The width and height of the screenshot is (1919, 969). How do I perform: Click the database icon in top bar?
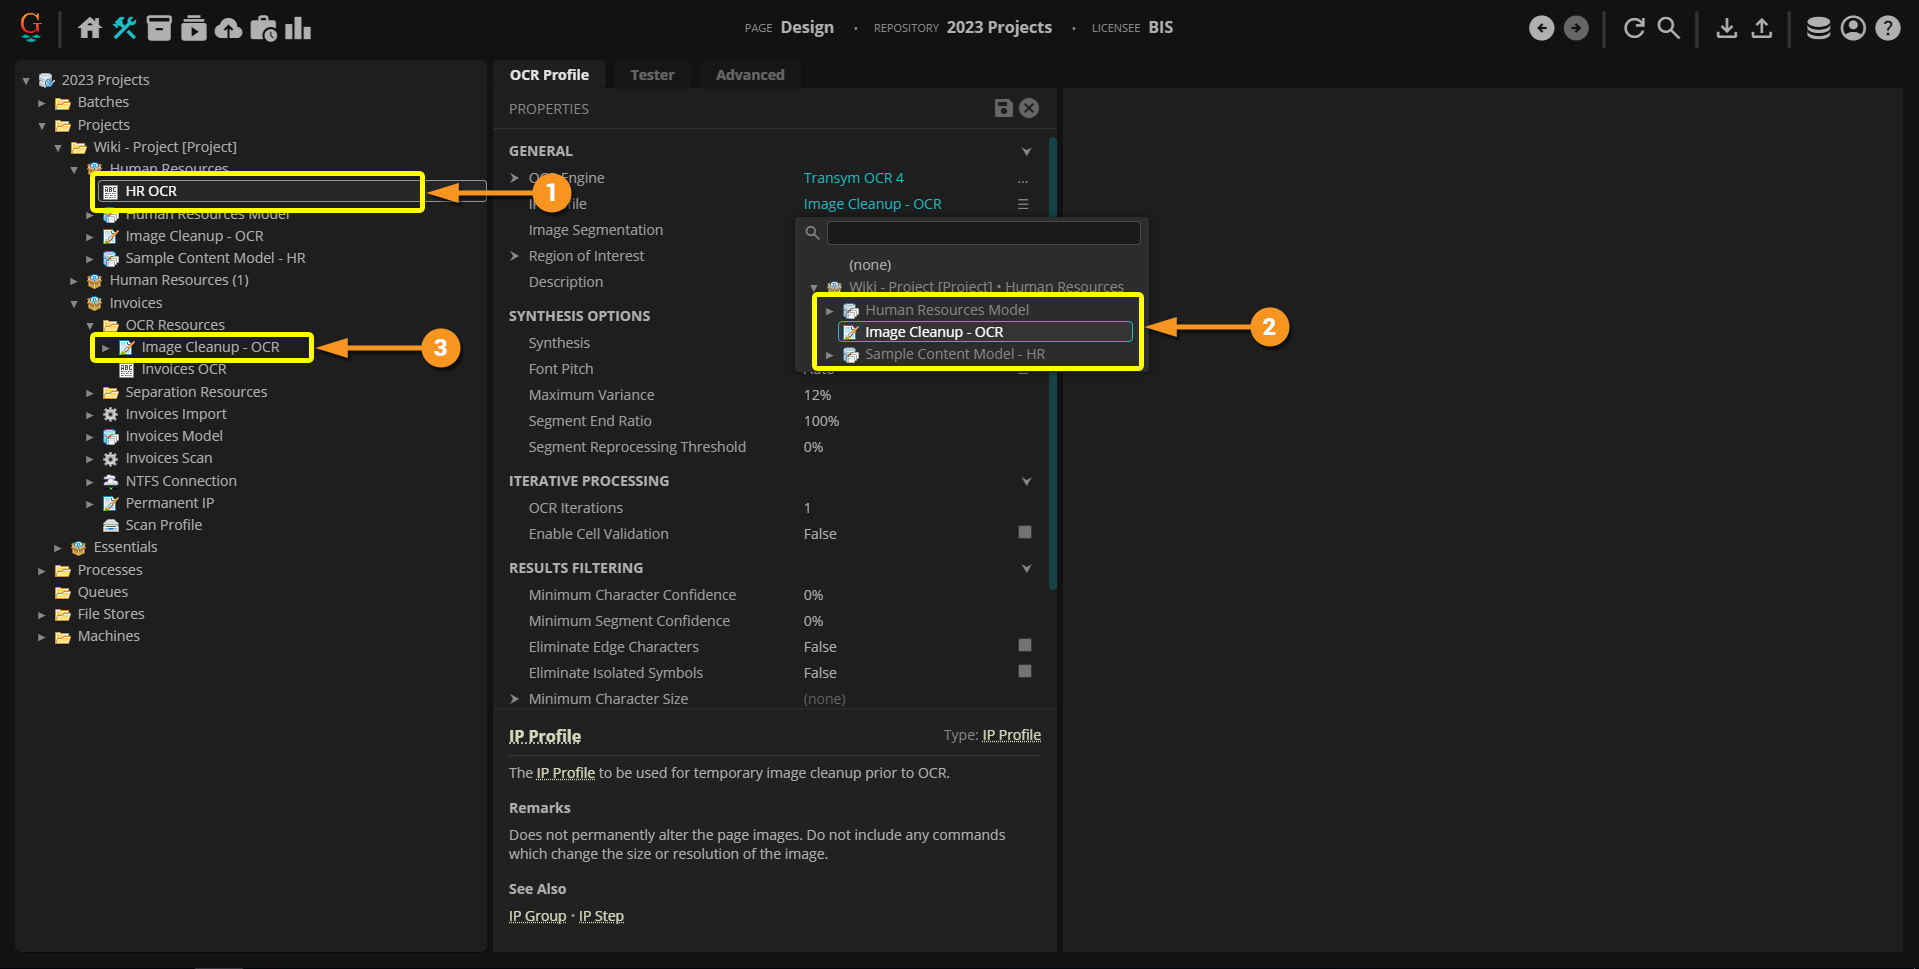point(1818,28)
